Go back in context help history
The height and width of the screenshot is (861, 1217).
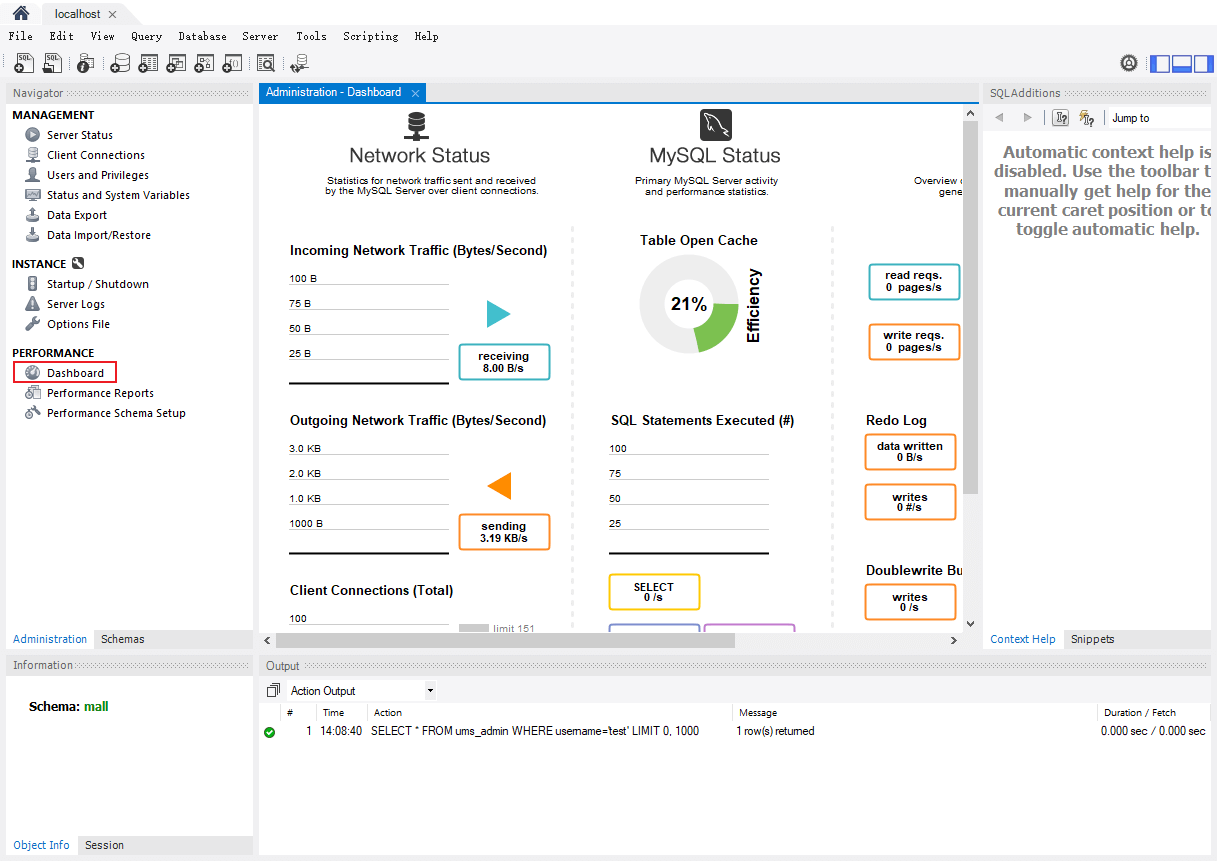point(999,118)
